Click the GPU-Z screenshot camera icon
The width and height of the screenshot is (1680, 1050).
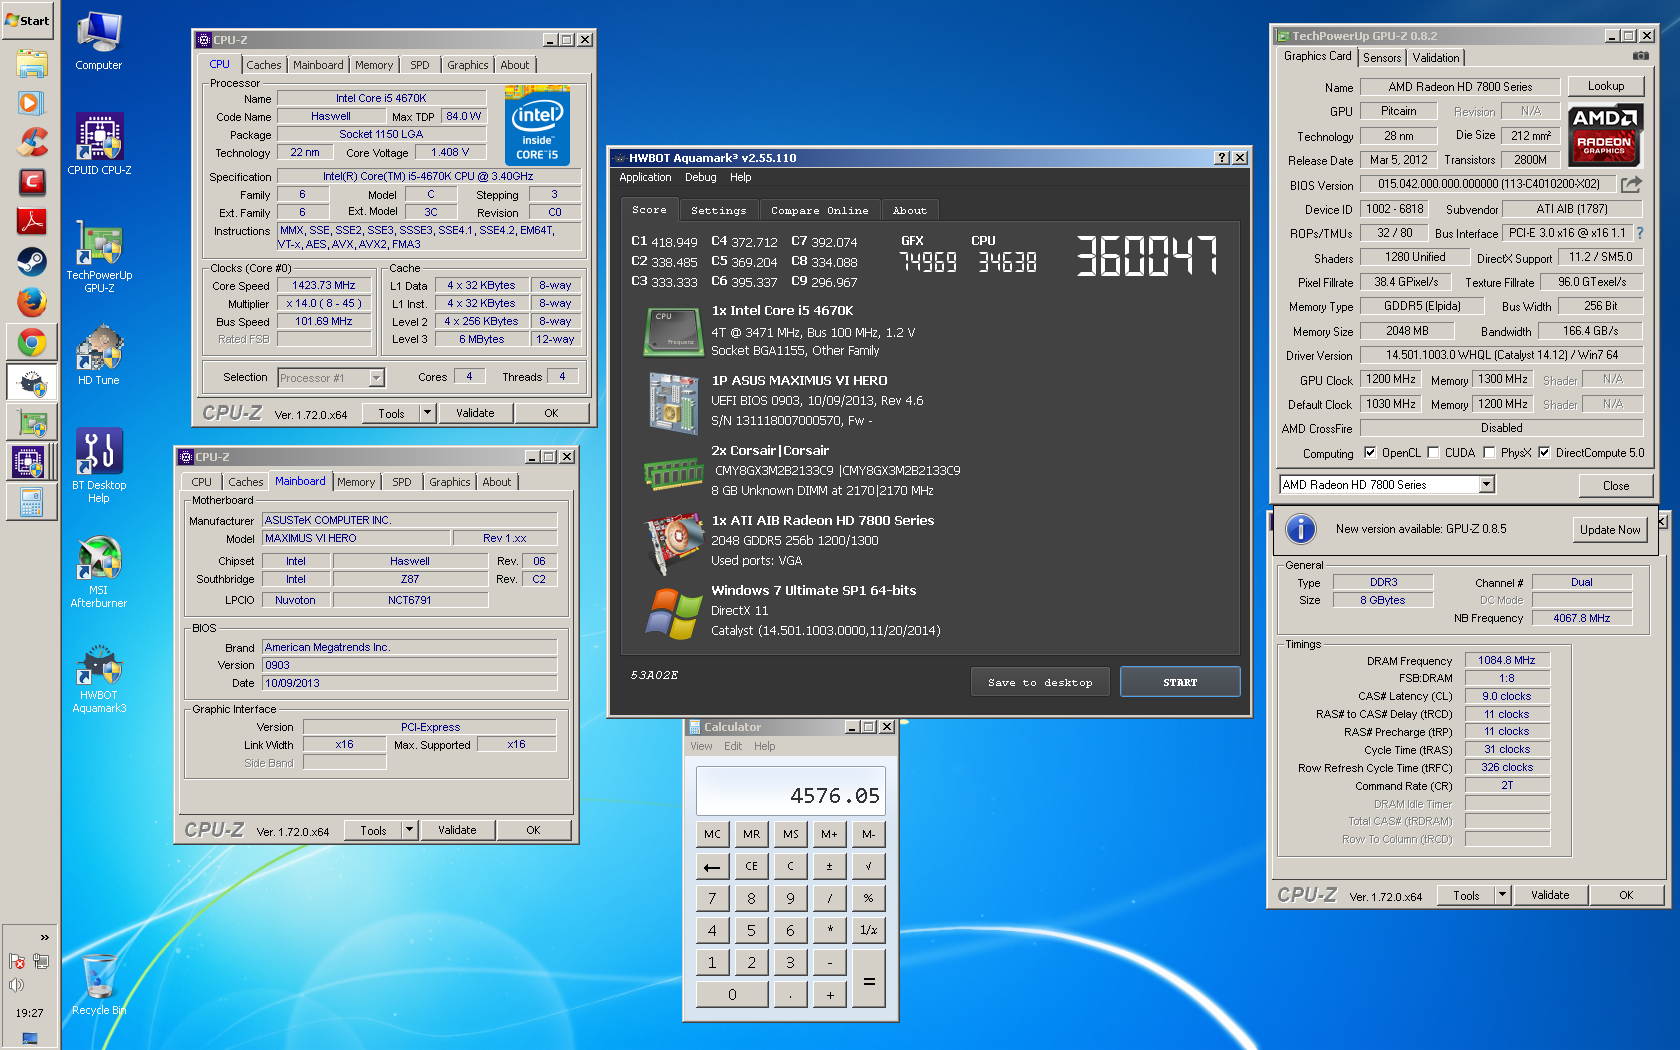pyautogui.click(x=1640, y=57)
